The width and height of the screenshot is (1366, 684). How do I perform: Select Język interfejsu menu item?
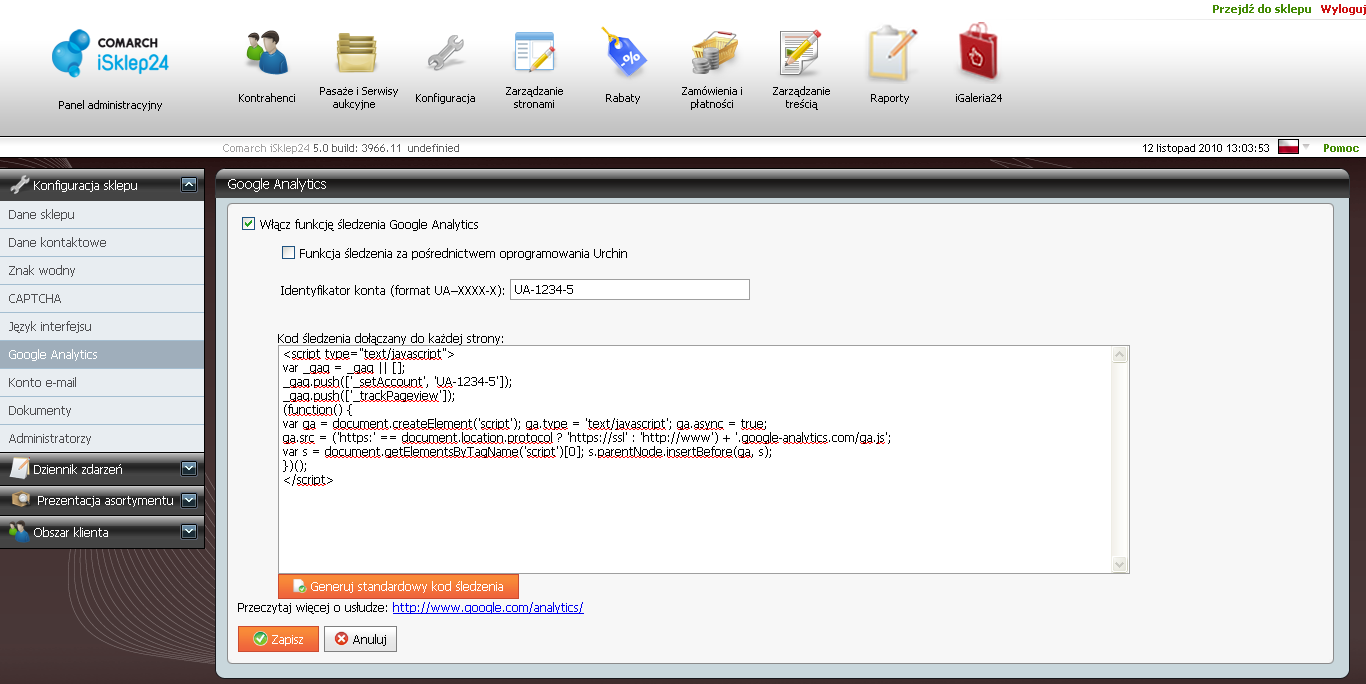(x=102, y=326)
